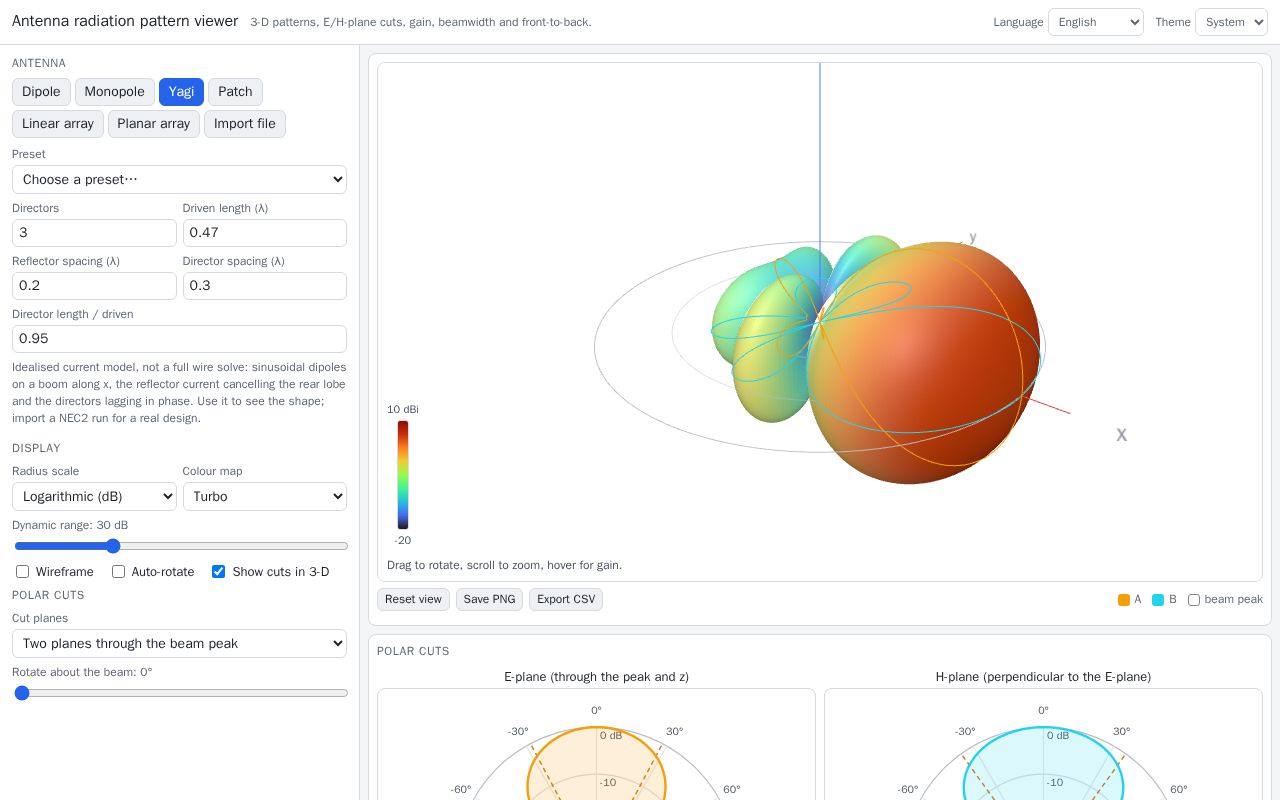This screenshot has width=1280, height=800.
Task: Open the Preset dropdown
Action: 179,180
